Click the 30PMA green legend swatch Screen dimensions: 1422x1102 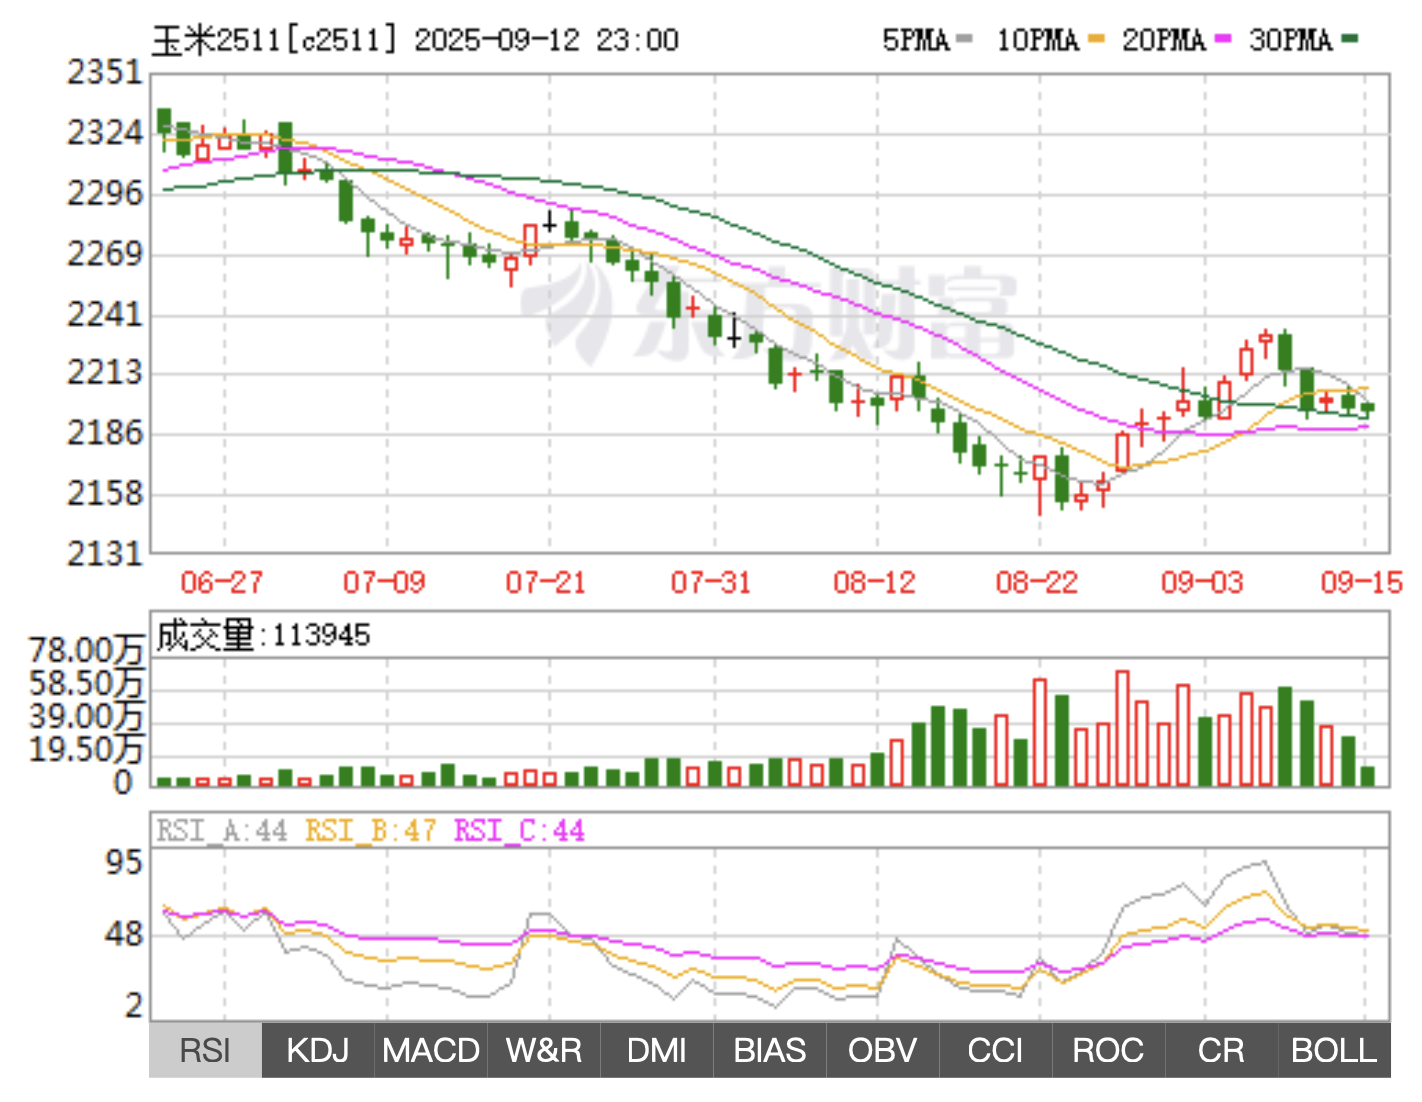(1350, 40)
